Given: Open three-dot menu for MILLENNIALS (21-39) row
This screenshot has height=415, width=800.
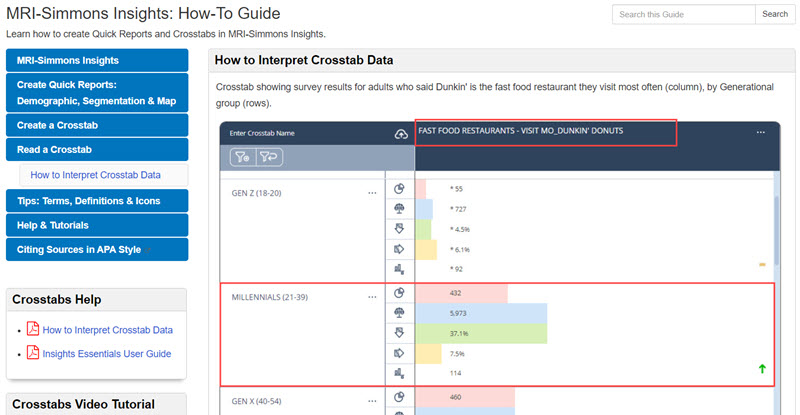Looking at the screenshot, I should 372,297.
